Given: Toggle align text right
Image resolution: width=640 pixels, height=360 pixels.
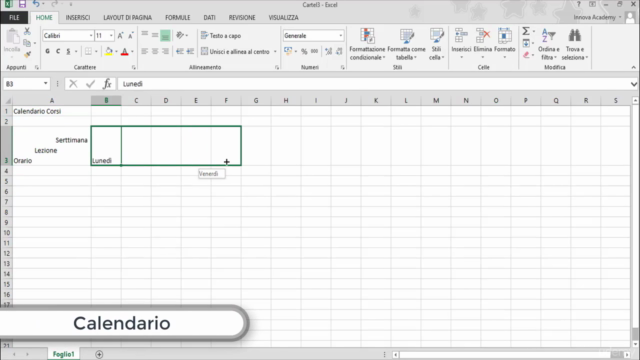Looking at the screenshot, I should [x=165, y=51].
